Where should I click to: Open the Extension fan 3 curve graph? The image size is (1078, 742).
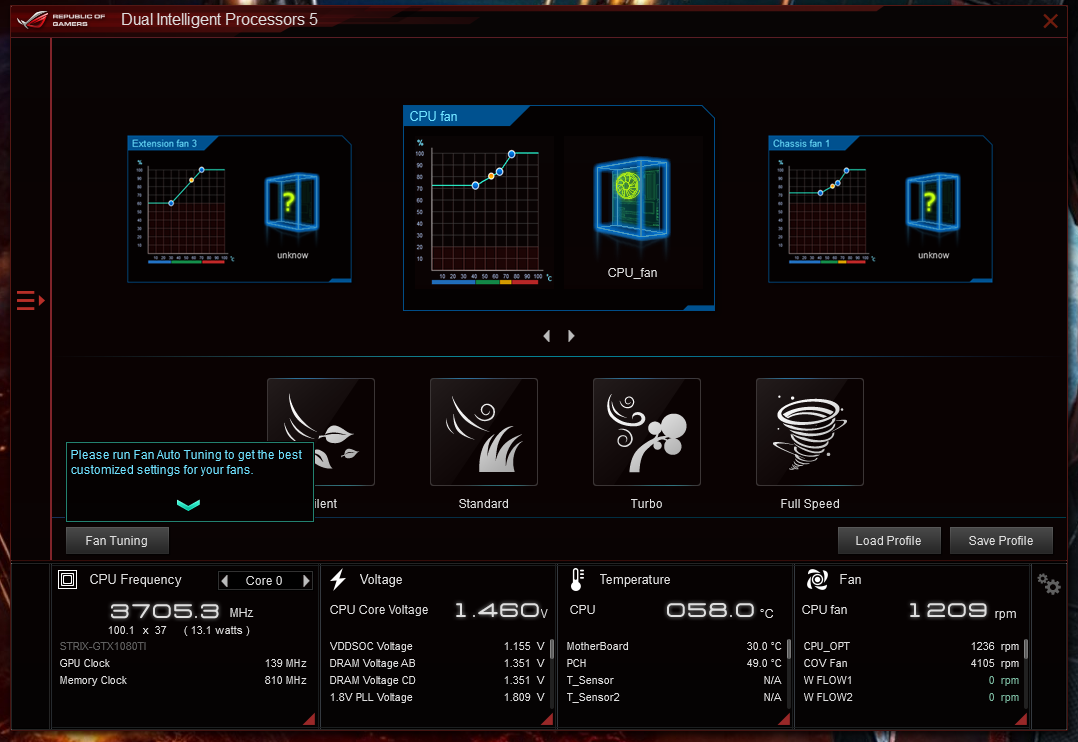pos(184,210)
